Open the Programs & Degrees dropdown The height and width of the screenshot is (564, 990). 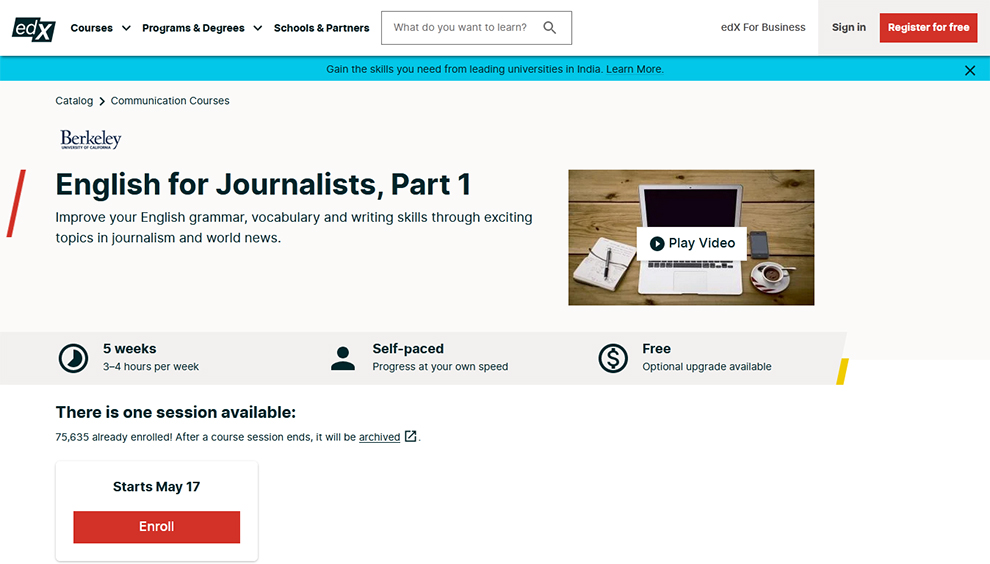[x=202, y=28]
